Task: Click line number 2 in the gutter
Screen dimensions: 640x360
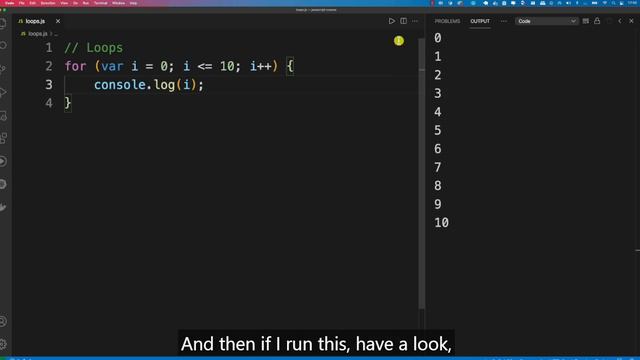Action: point(49,66)
